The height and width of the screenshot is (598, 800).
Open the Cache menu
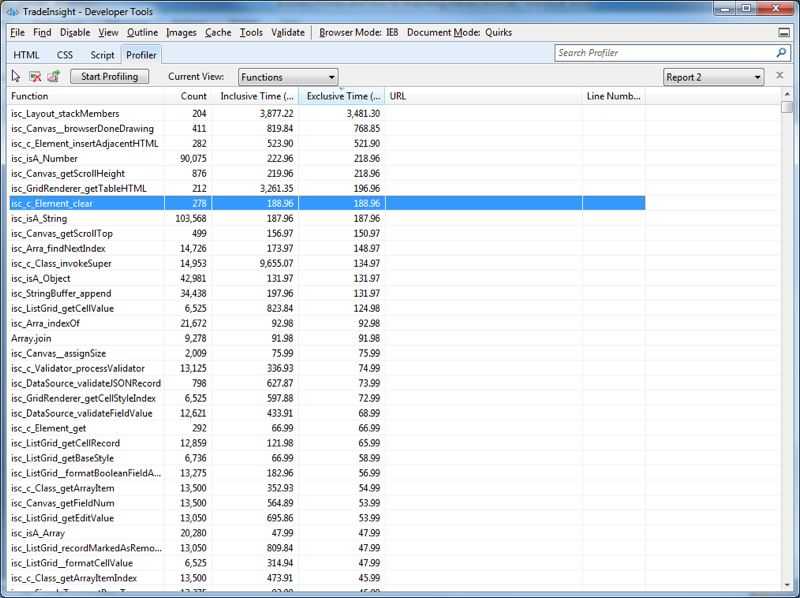pos(218,32)
